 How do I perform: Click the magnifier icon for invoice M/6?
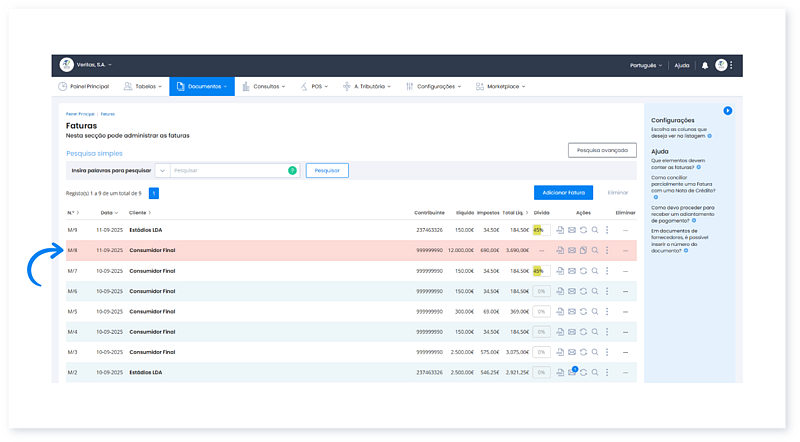[595, 291]
